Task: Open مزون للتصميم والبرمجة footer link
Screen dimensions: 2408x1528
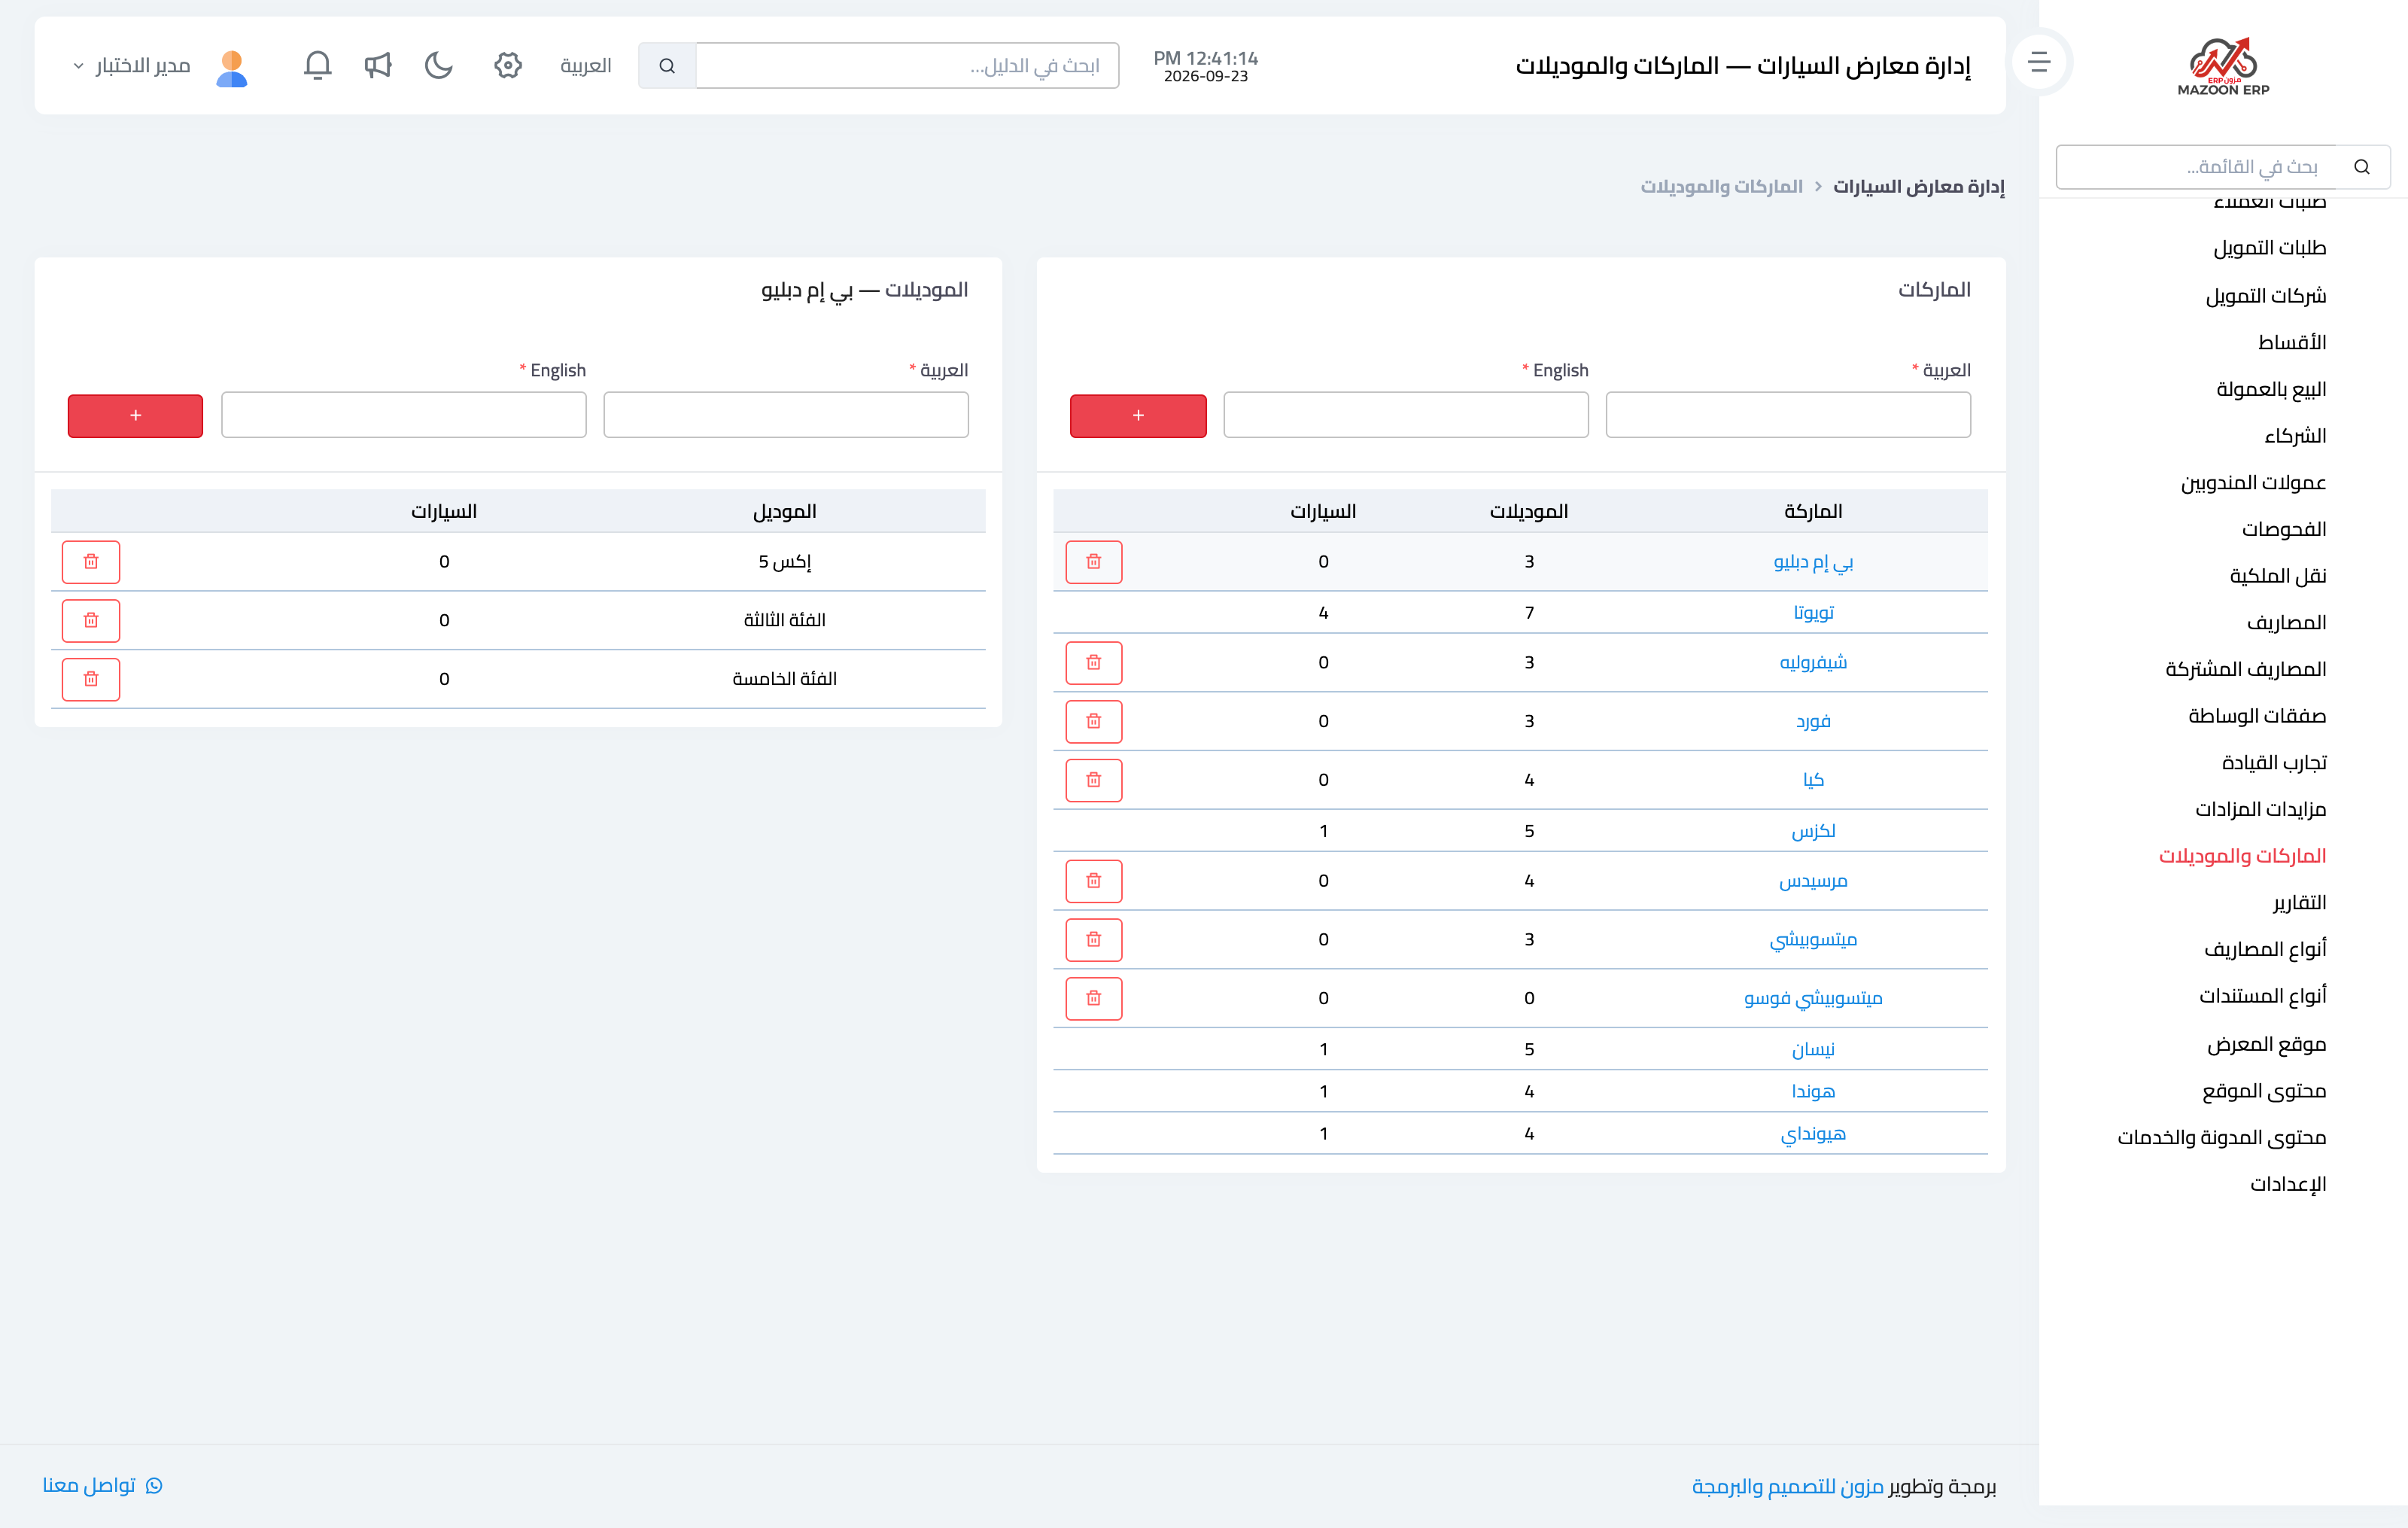Action: point(1787,1487)
